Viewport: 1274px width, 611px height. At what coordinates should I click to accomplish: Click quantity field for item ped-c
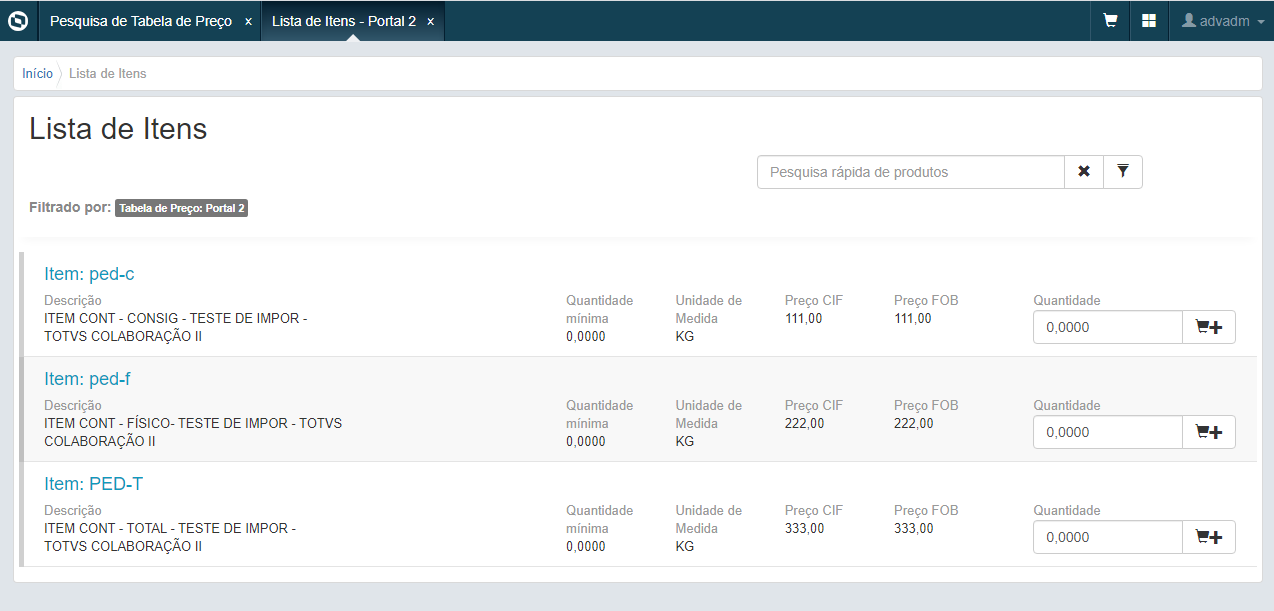tap(1108, 327)
